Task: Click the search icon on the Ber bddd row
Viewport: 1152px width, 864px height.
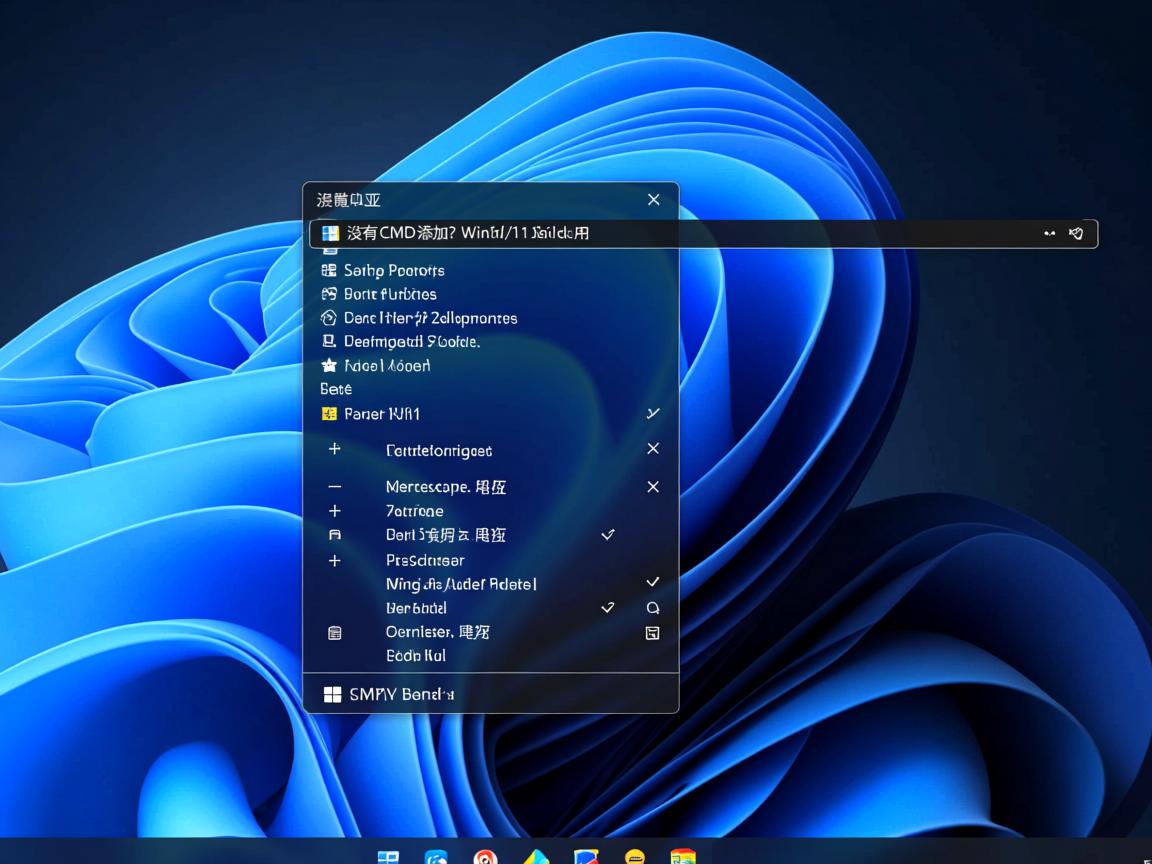Action: tap(653, 608)
